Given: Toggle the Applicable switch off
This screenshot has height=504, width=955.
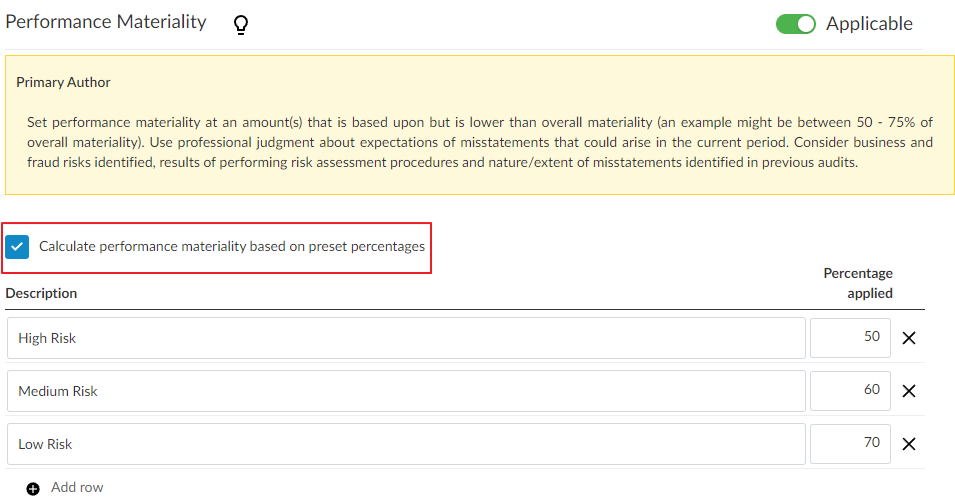Looking at the screenshot, I should point(795,24).
